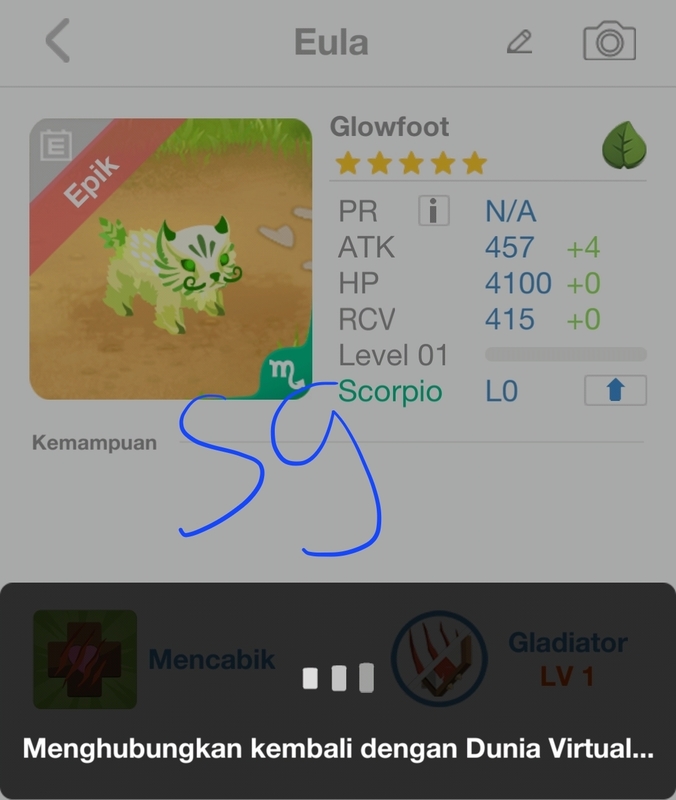The height and width of the screenshot is (800, 676).
Task: Tap the Scorpio zodiac symbol badge
Action: pos(287,373)
